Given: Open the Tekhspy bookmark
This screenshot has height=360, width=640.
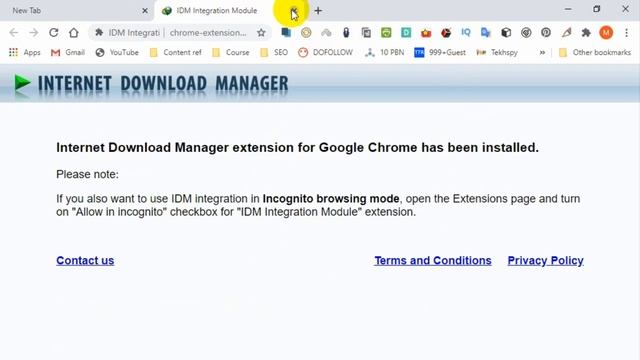Looking at the screenshot, I should point(497,52).
